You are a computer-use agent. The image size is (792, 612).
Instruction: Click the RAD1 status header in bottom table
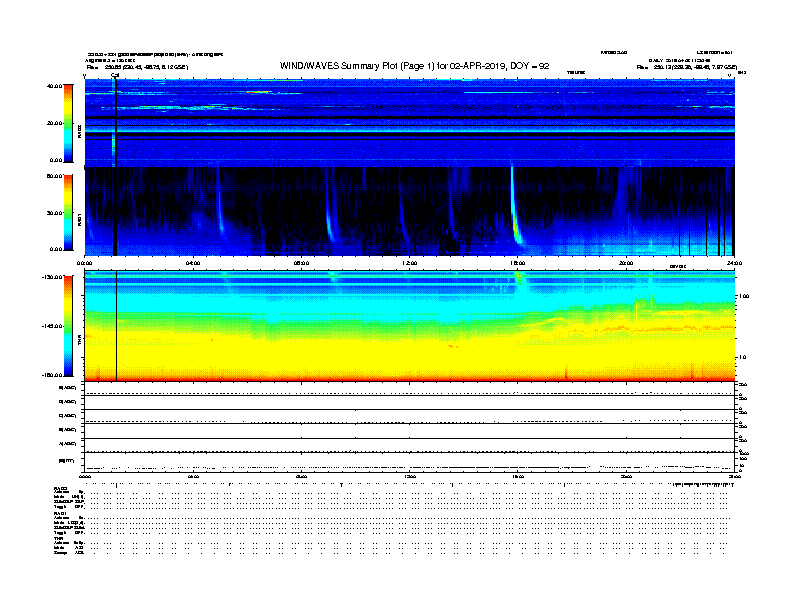[x=60, y=513]
